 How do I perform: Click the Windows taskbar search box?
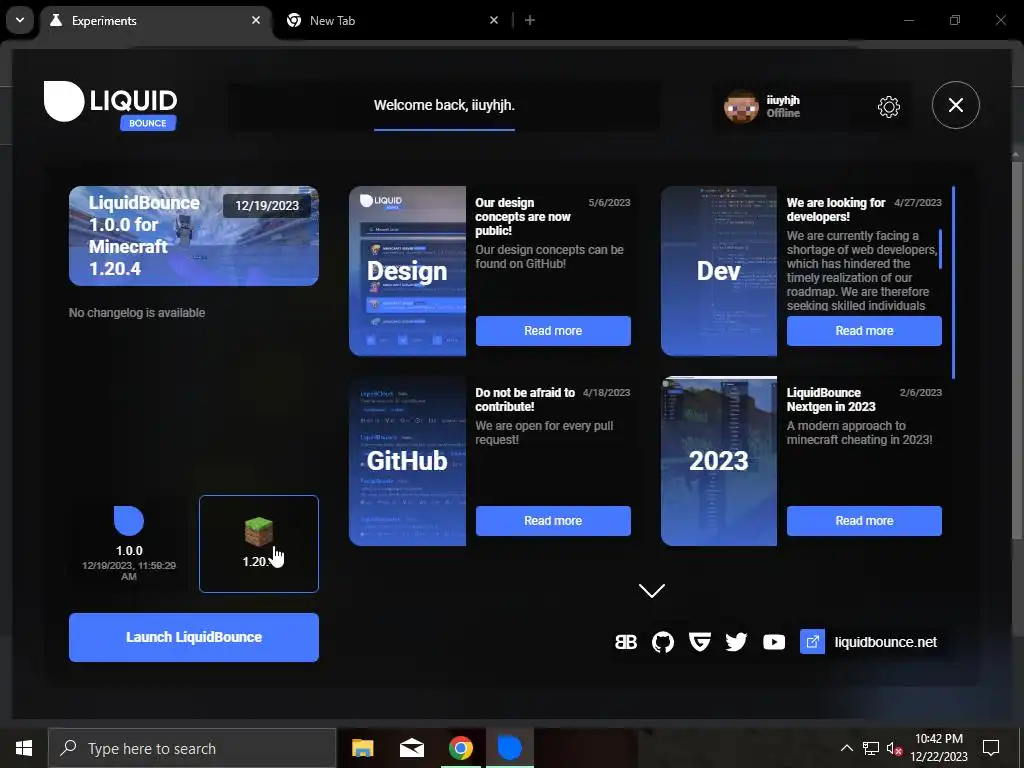[x=192, y=748]
